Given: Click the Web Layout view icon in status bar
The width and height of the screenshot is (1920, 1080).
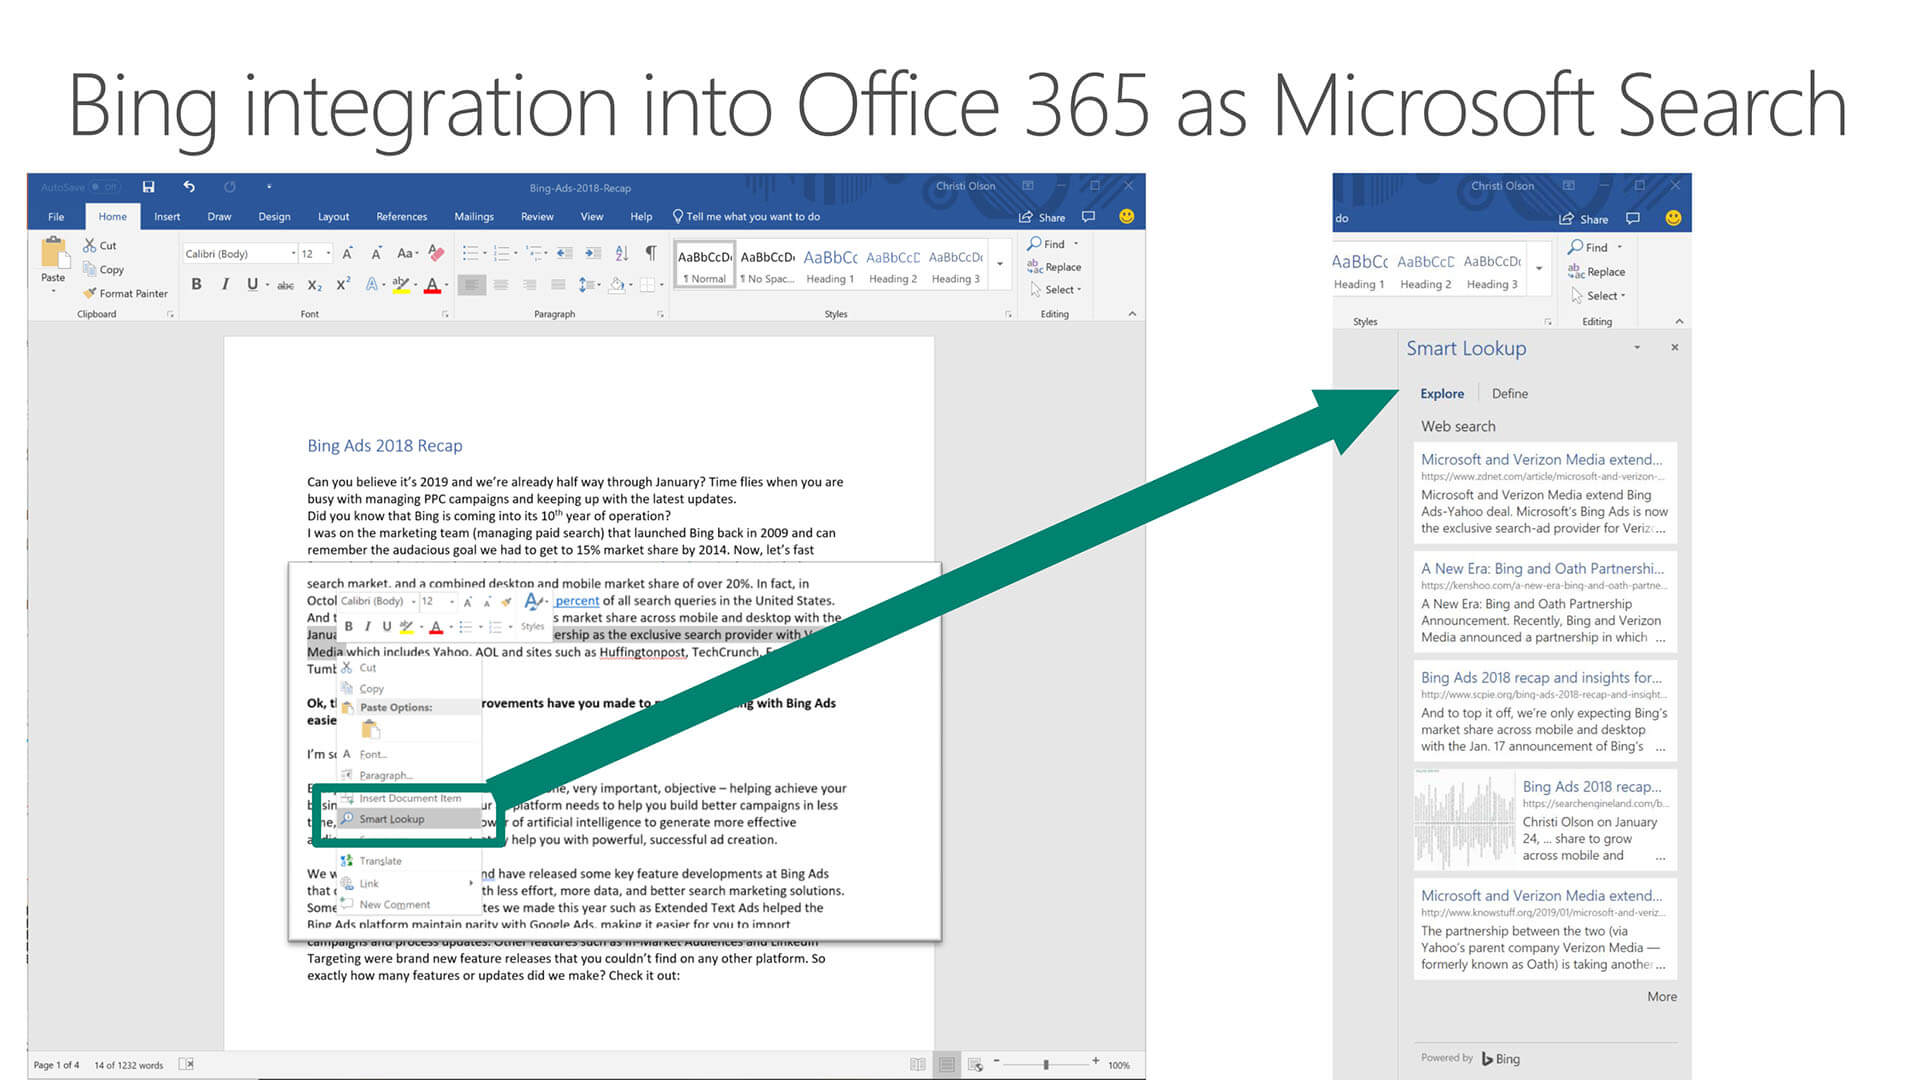Looking at the screenshot, I should click(976, 1065).
